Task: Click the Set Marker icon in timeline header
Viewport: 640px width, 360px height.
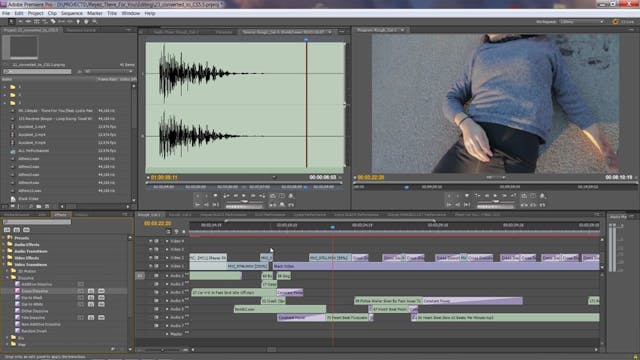Action: (x=184, y=231)
